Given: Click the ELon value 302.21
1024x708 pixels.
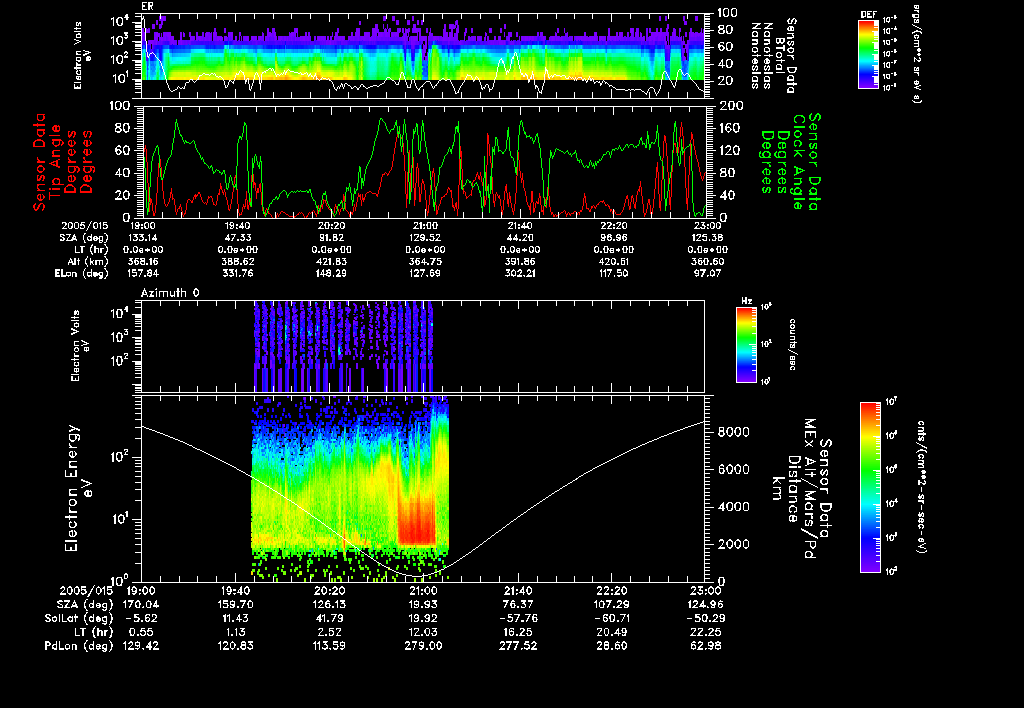Looking at the screenshot, I should [520, 274].
